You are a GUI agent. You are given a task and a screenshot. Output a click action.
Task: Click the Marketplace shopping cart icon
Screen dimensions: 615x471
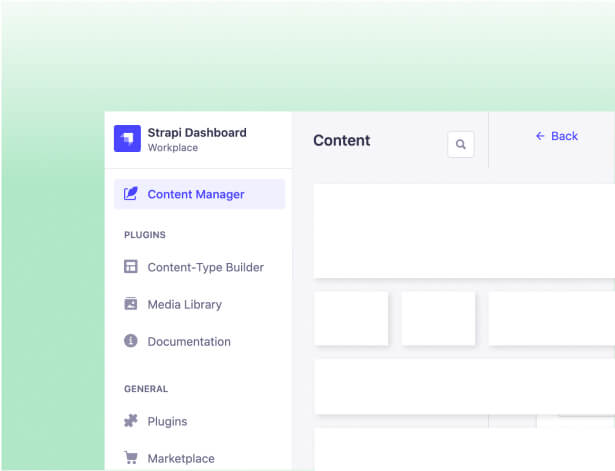pos(131,458)
